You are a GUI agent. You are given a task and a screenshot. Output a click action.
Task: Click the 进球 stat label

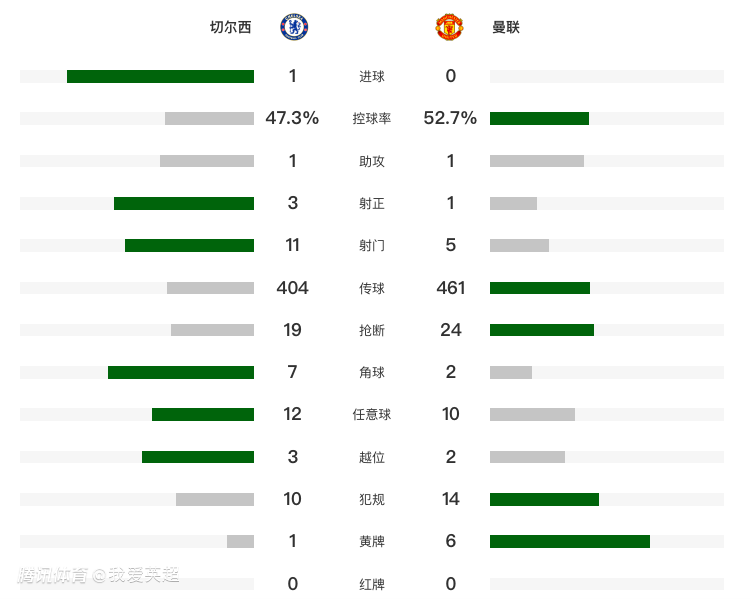372,77
